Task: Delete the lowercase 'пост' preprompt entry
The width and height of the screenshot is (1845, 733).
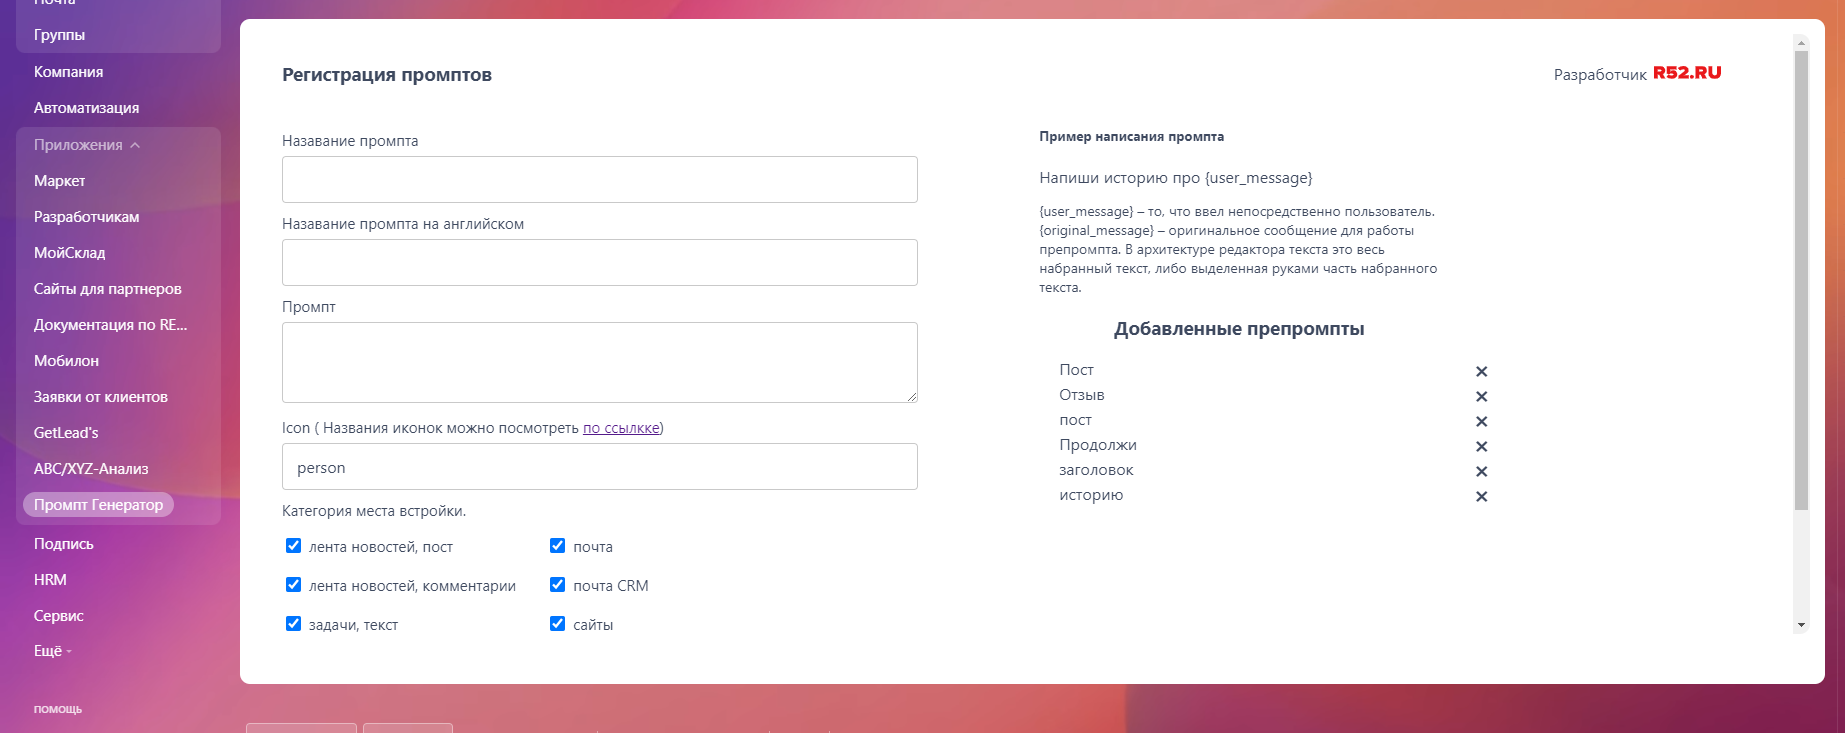Action: 1481,421
